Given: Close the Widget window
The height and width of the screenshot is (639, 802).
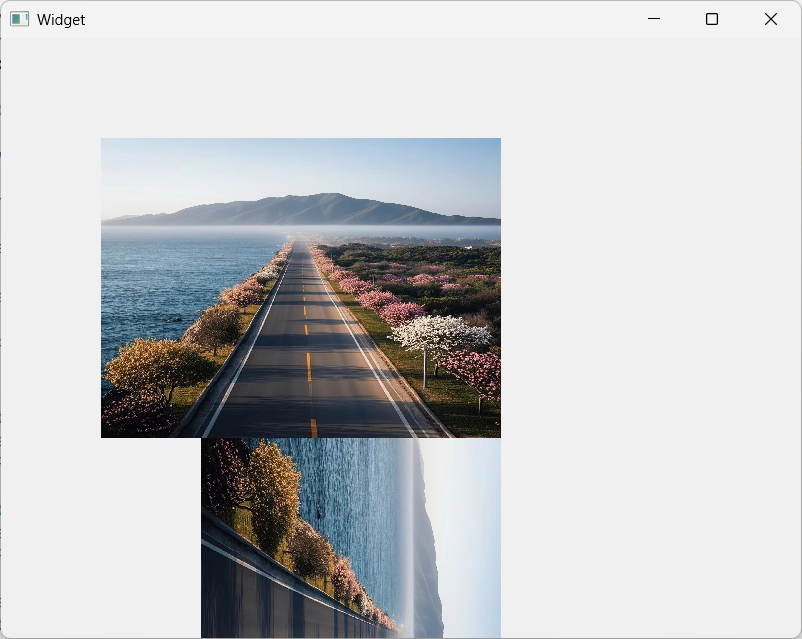Looking at the screenshot, I should point(771,19).
